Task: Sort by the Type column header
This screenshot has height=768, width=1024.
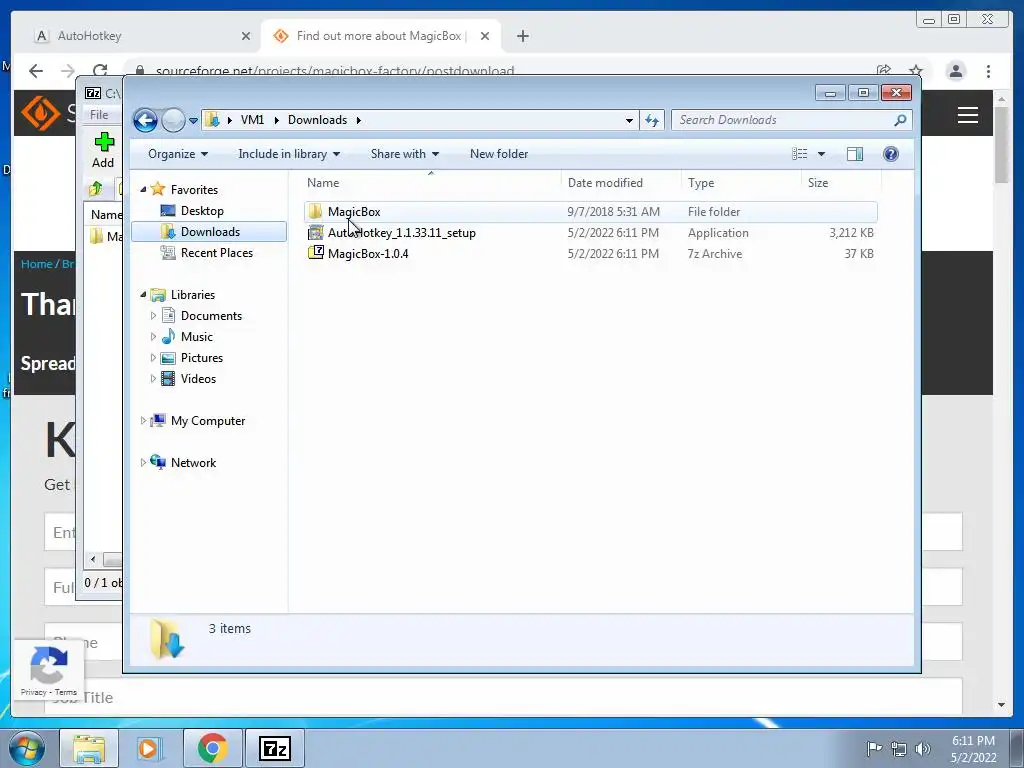Action: (741, 183)
